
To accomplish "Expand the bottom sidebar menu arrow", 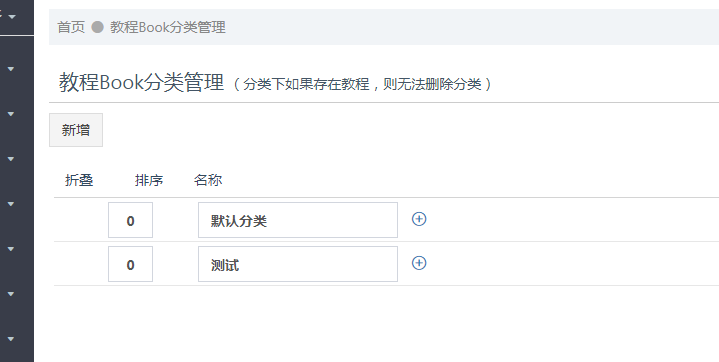I will coord(11,339).
